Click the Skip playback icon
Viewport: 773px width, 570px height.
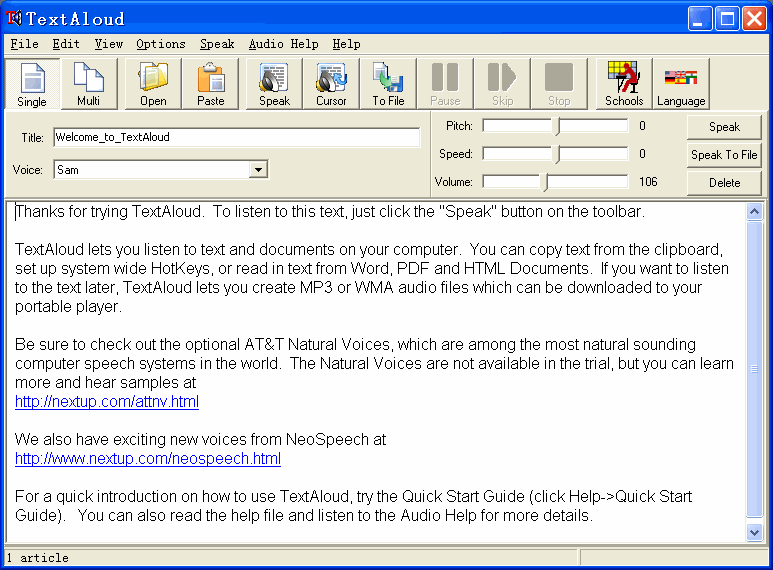[502, 84]
